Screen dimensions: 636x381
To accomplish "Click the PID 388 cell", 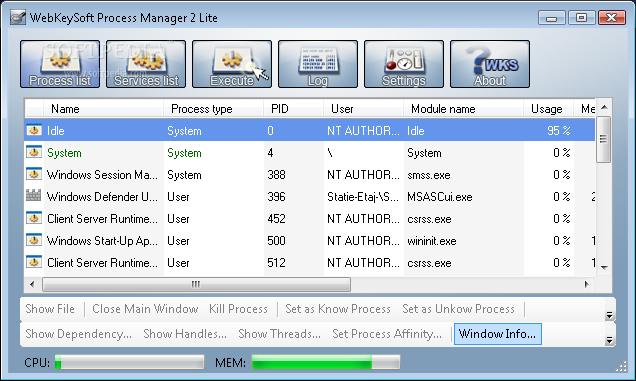I will (276, 175).
